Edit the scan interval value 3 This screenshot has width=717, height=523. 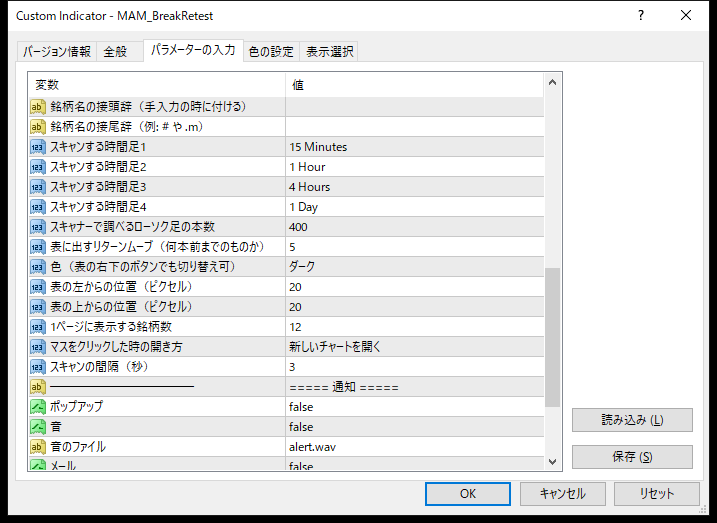coord(415,367)
